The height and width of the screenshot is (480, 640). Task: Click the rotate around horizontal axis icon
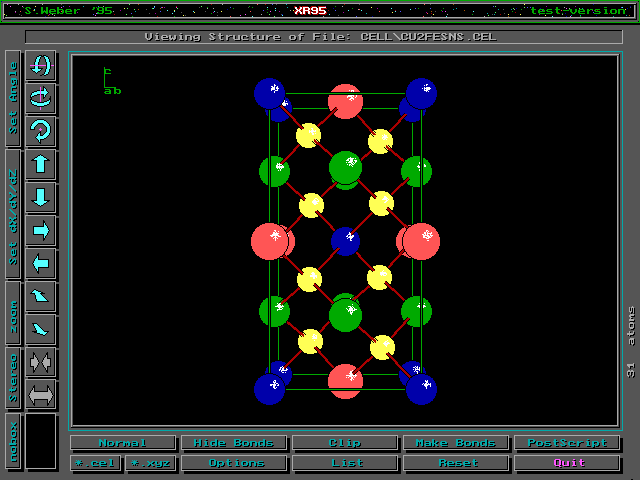click(x=40, y=65)
